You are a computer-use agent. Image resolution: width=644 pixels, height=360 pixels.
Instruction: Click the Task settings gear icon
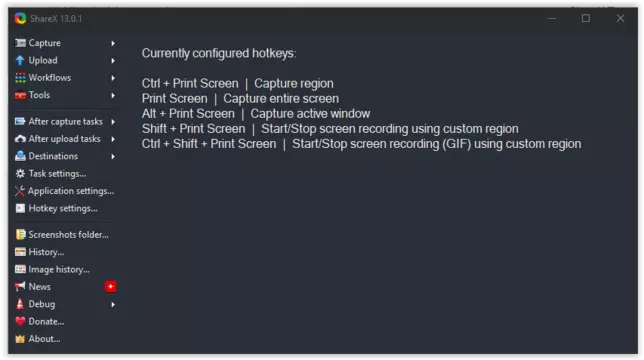pos(20,174)
